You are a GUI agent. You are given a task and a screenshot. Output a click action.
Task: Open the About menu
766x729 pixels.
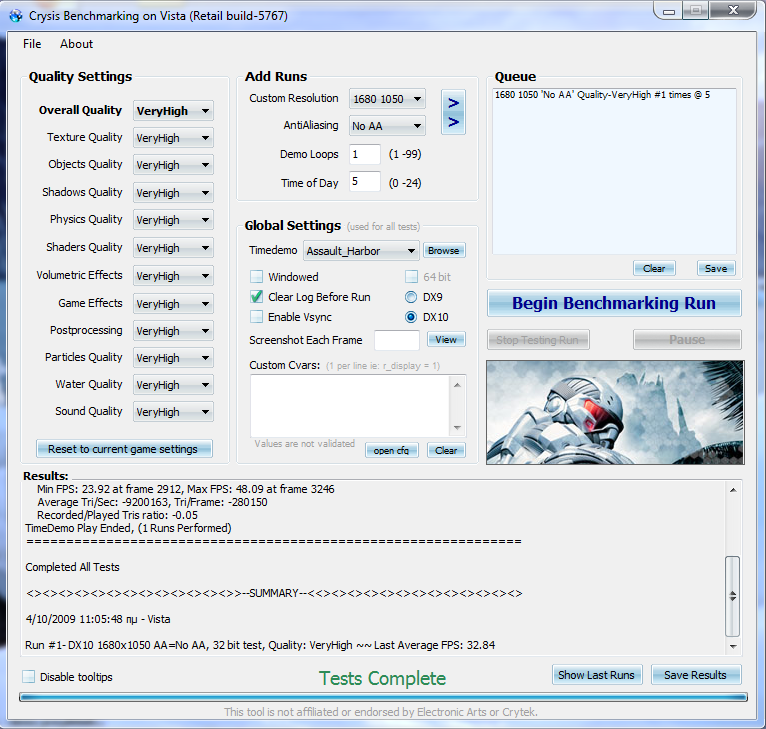coord(76,44)
